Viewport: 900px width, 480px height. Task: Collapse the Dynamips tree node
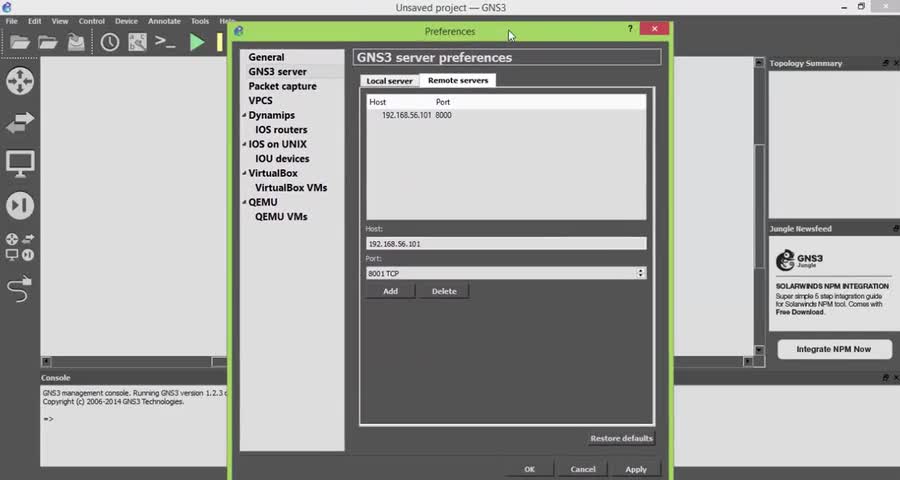244,115
